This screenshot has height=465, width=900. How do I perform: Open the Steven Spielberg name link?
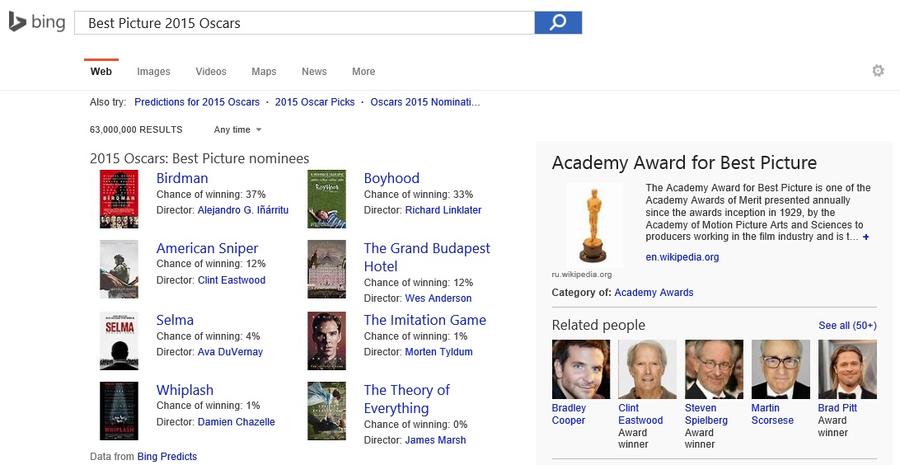tap(706, 414)
